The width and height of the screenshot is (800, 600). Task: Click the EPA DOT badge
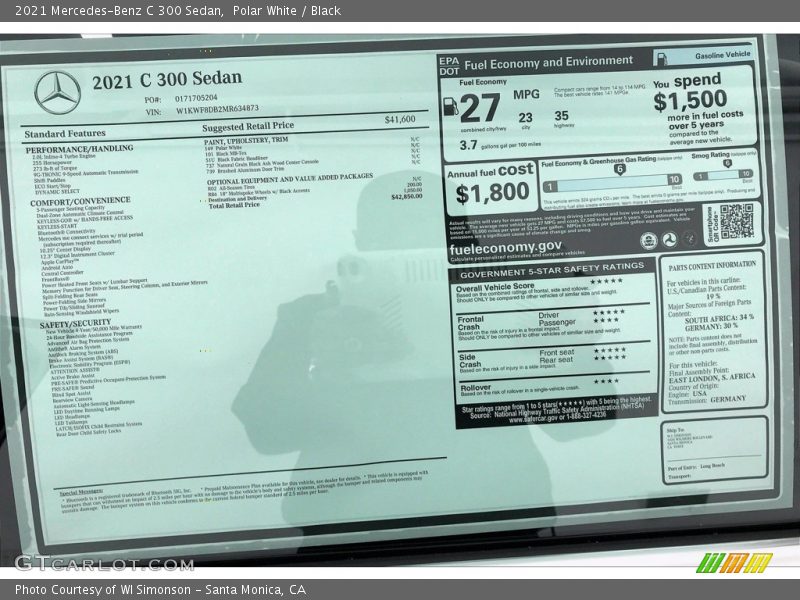click(x=448, y=65)
